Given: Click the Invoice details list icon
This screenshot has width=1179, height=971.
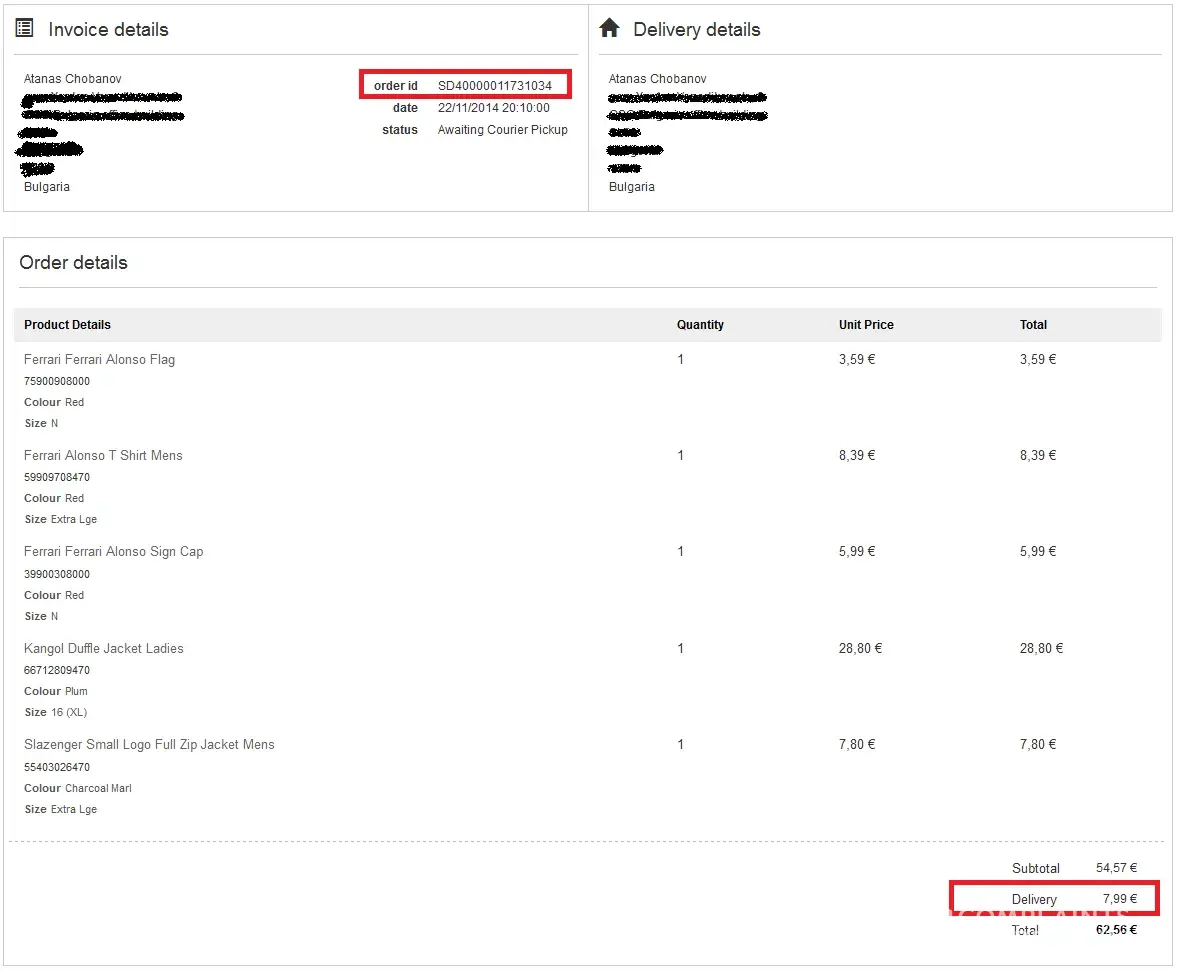Looking at the screenshot, I should 25,29.
